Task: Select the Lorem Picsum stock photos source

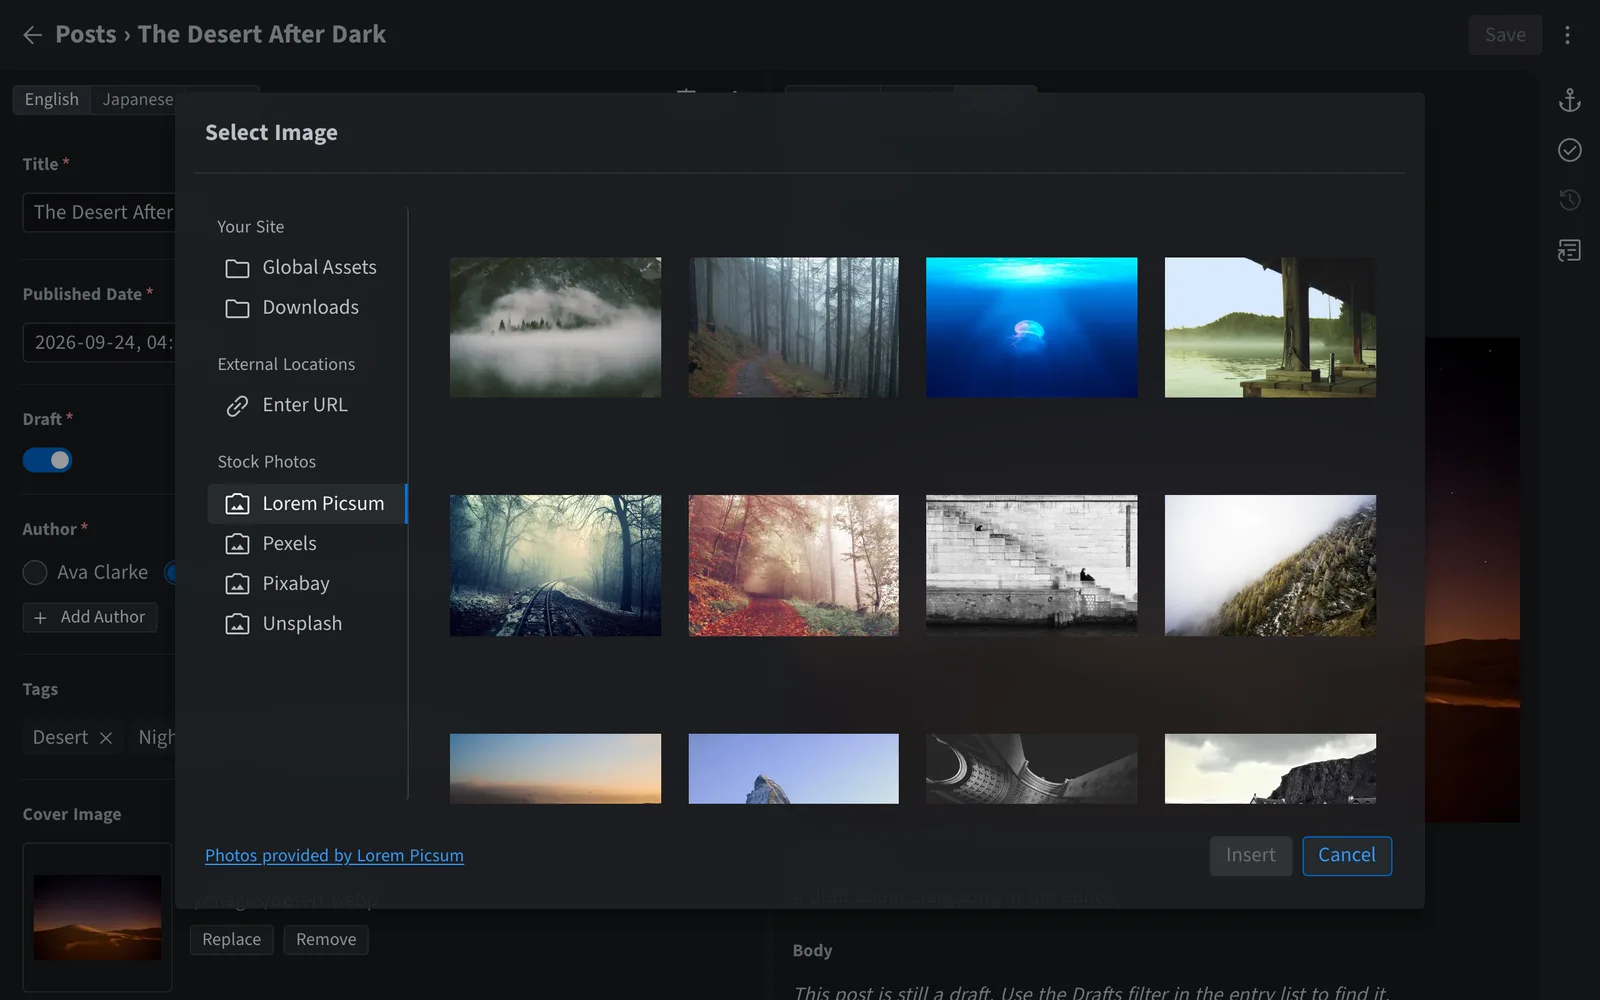Action: pos(306,503)
